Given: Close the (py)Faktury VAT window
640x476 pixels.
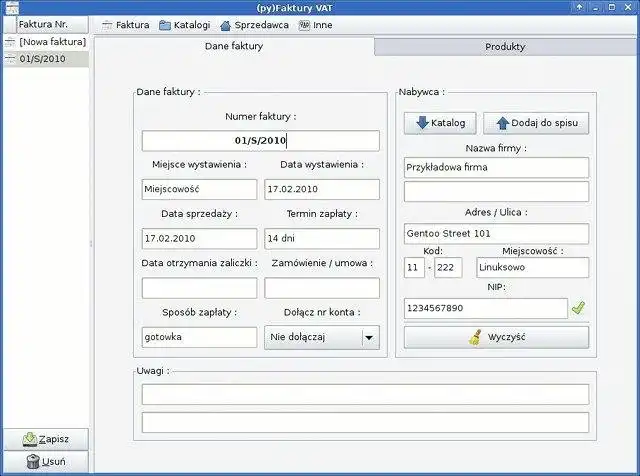Looking at the screenshot, I should (x=628, y=7).
